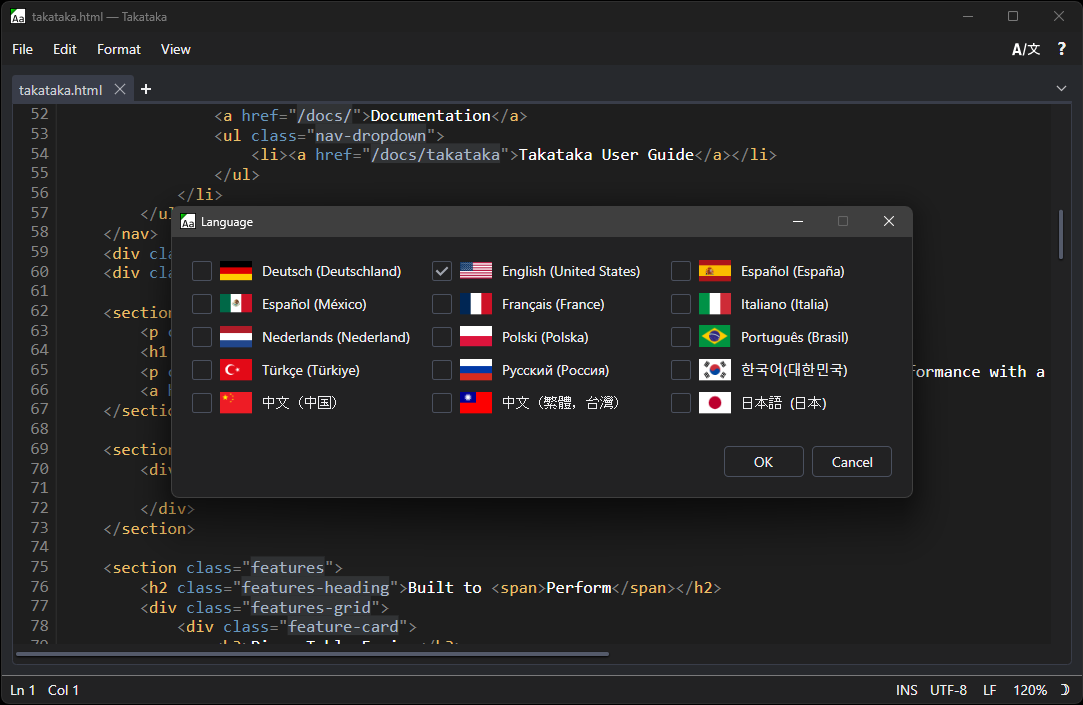Change the UTF-8 encoding in status bar

948,690
